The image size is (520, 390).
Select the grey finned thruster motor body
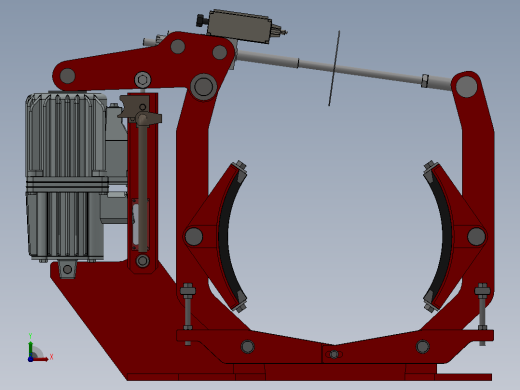[67, 177]
